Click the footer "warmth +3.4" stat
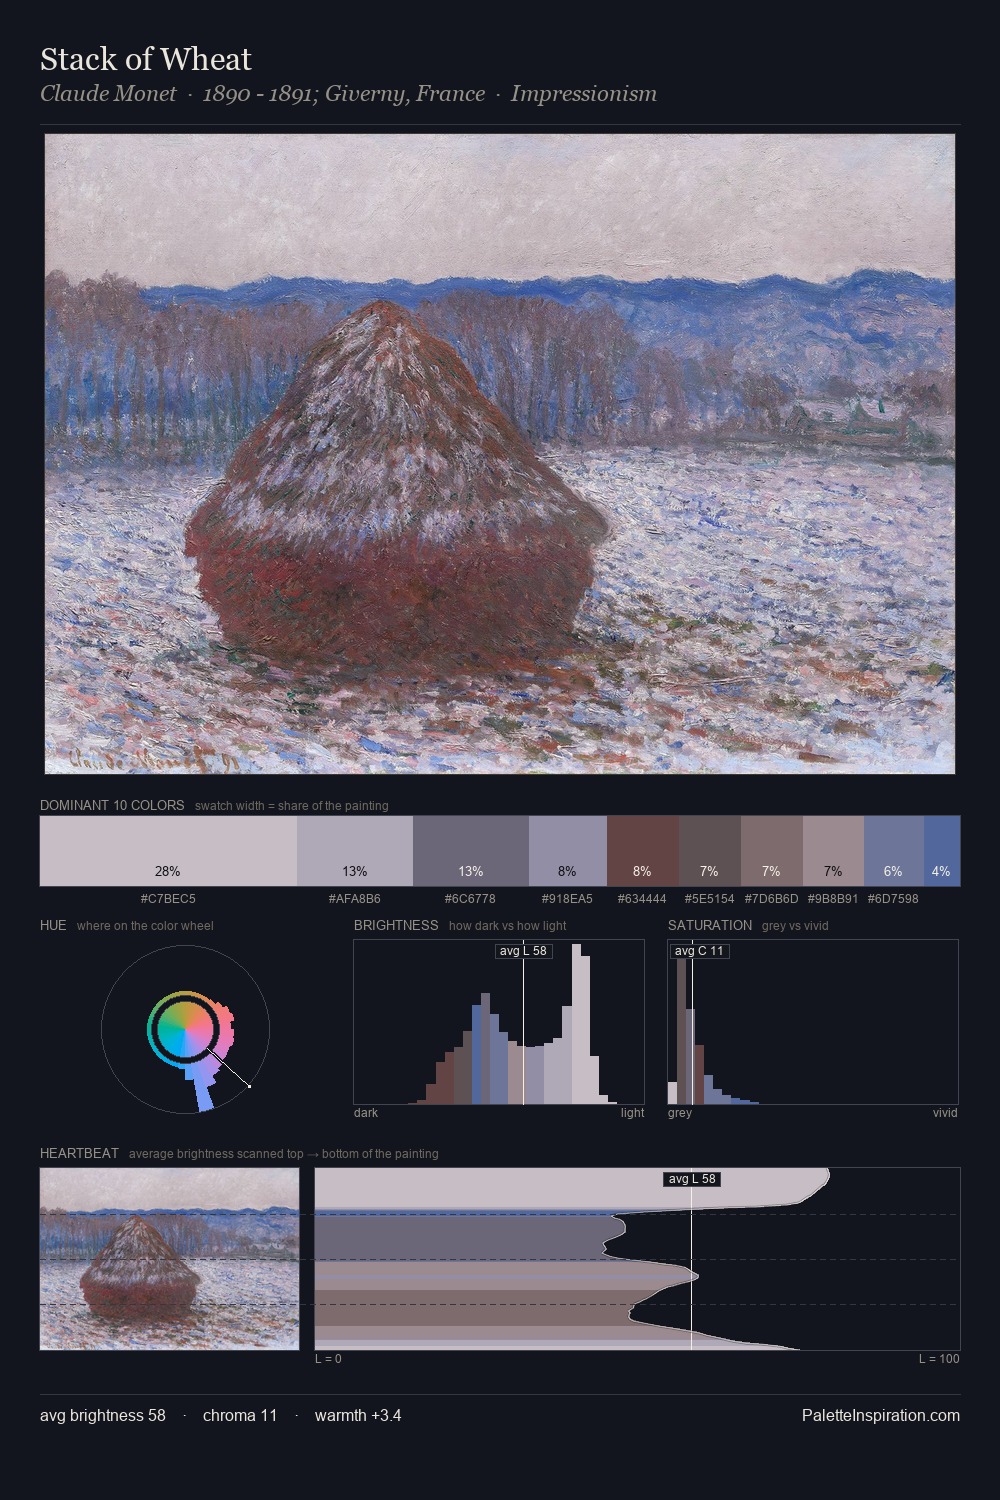Image resolution: width=1000 pixels, height=1500 pixels. click(358, 1415)
